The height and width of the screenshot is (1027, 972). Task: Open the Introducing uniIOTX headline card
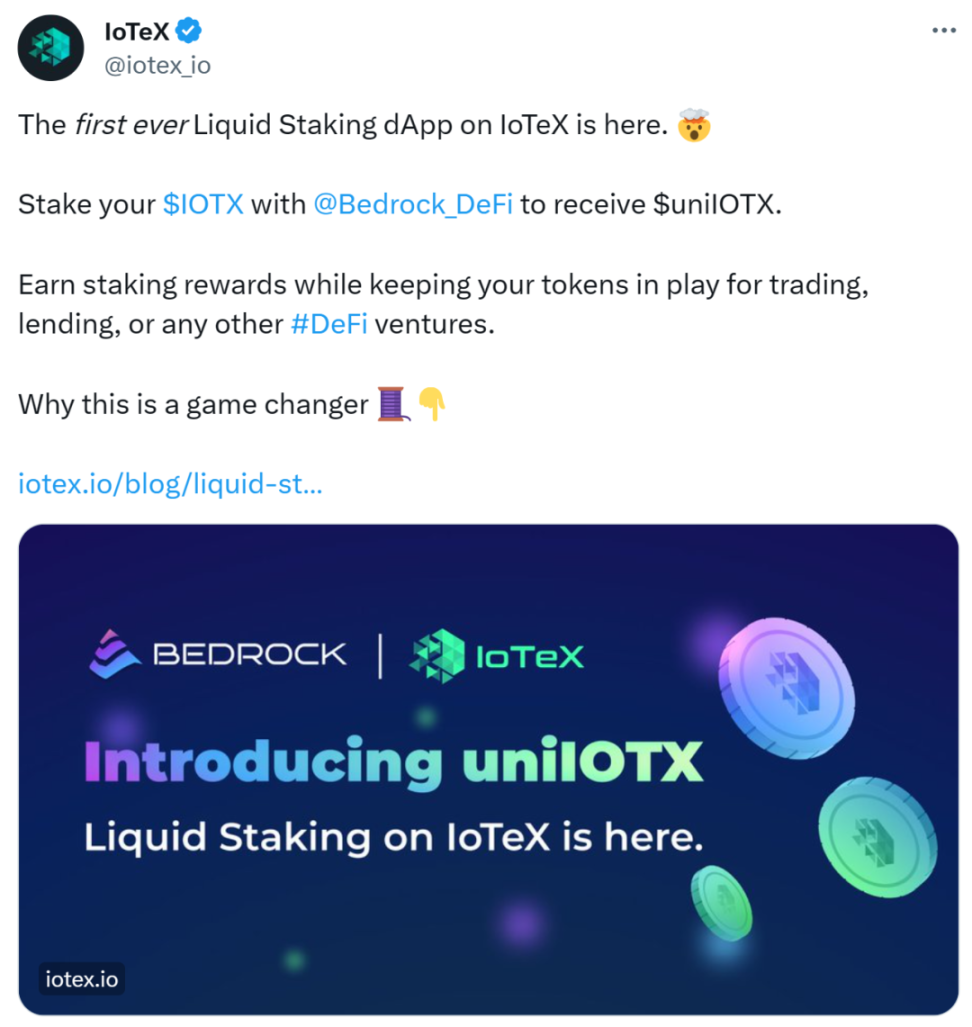489,770
